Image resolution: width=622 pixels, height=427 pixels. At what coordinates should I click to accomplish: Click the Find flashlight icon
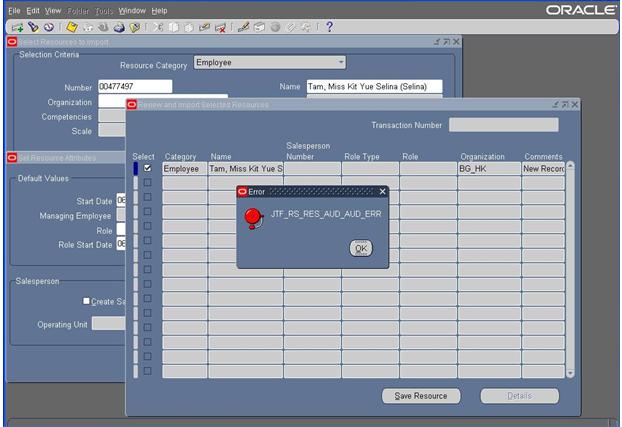[x=33, y=27]
